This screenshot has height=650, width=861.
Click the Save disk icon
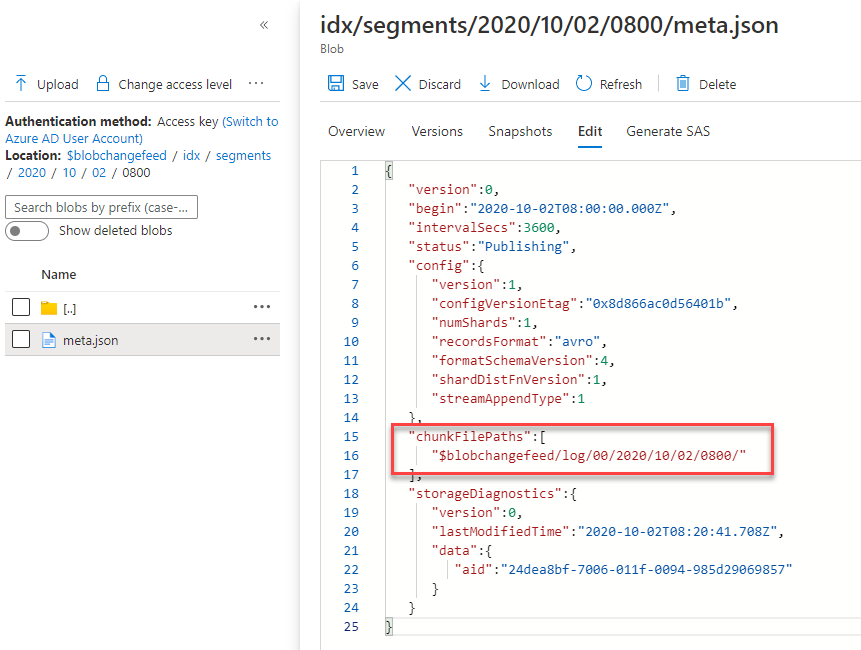point(336,84)
